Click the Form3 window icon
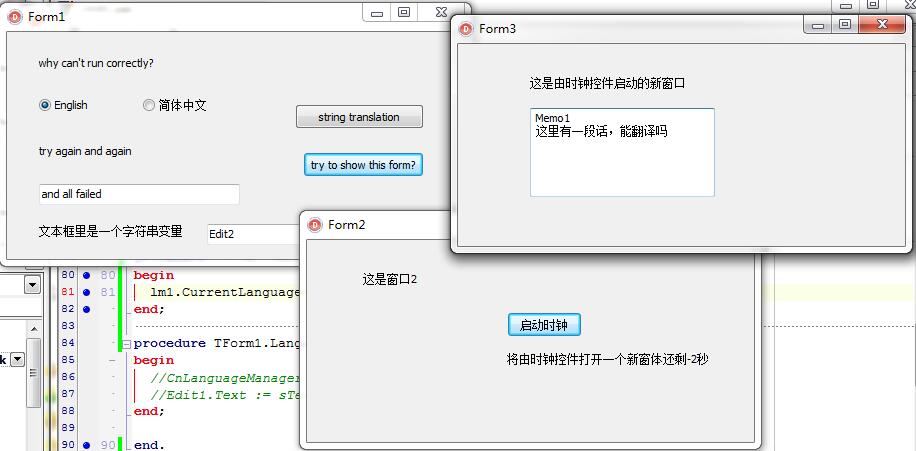The image size is (916, 451). (465, 29)
